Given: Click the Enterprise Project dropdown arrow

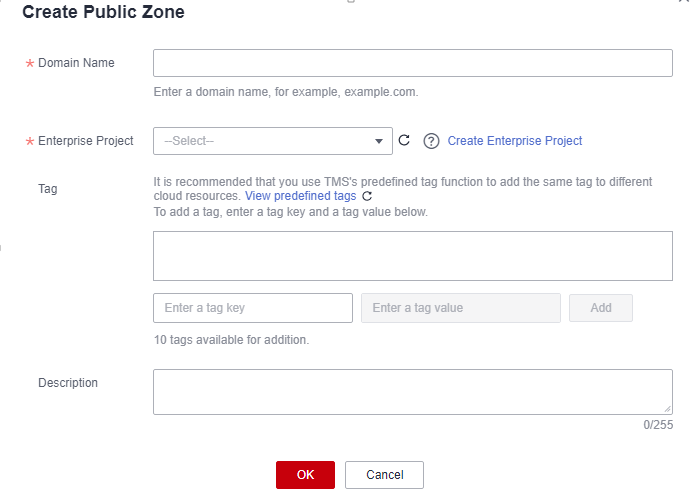Looking at the screenshot, I should tap(379, 141).
